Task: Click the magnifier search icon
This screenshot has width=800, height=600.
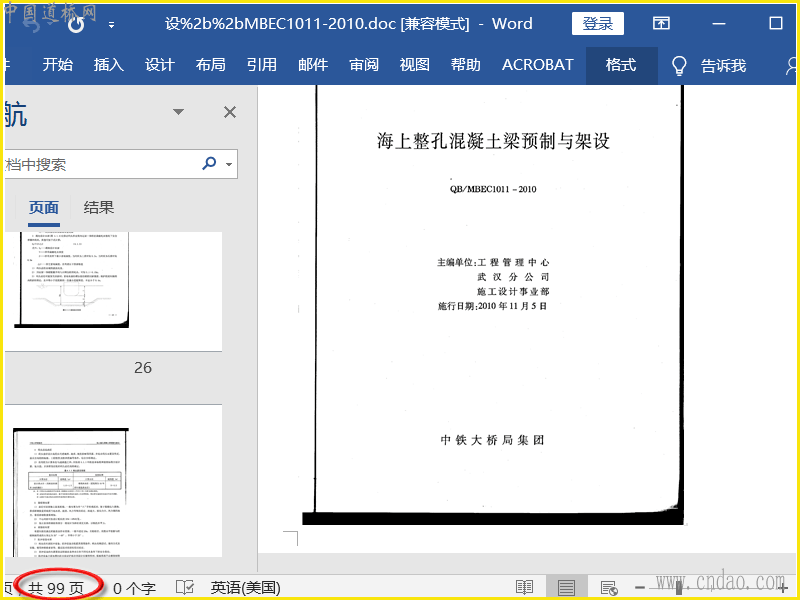Action: (x=209, y=163)
